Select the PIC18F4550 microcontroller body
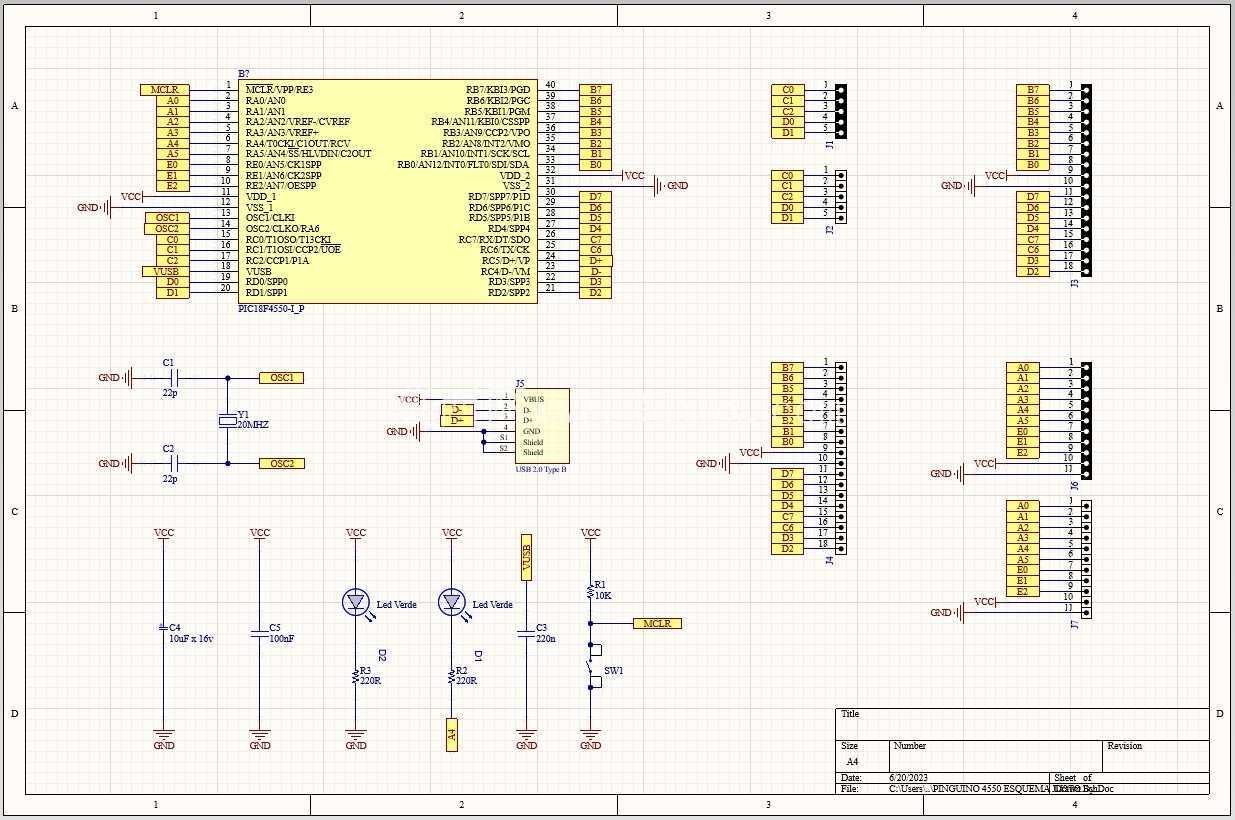The height and width of the screenshot is (820, 1235). pos(388,191)
